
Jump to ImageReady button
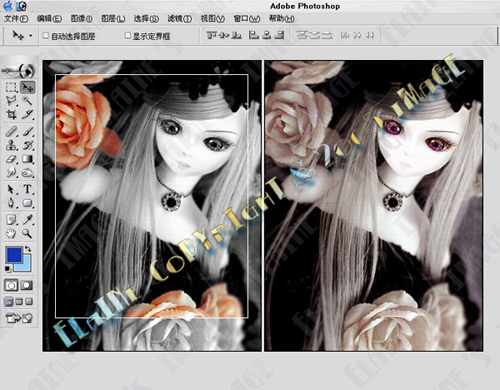[19, 318]
